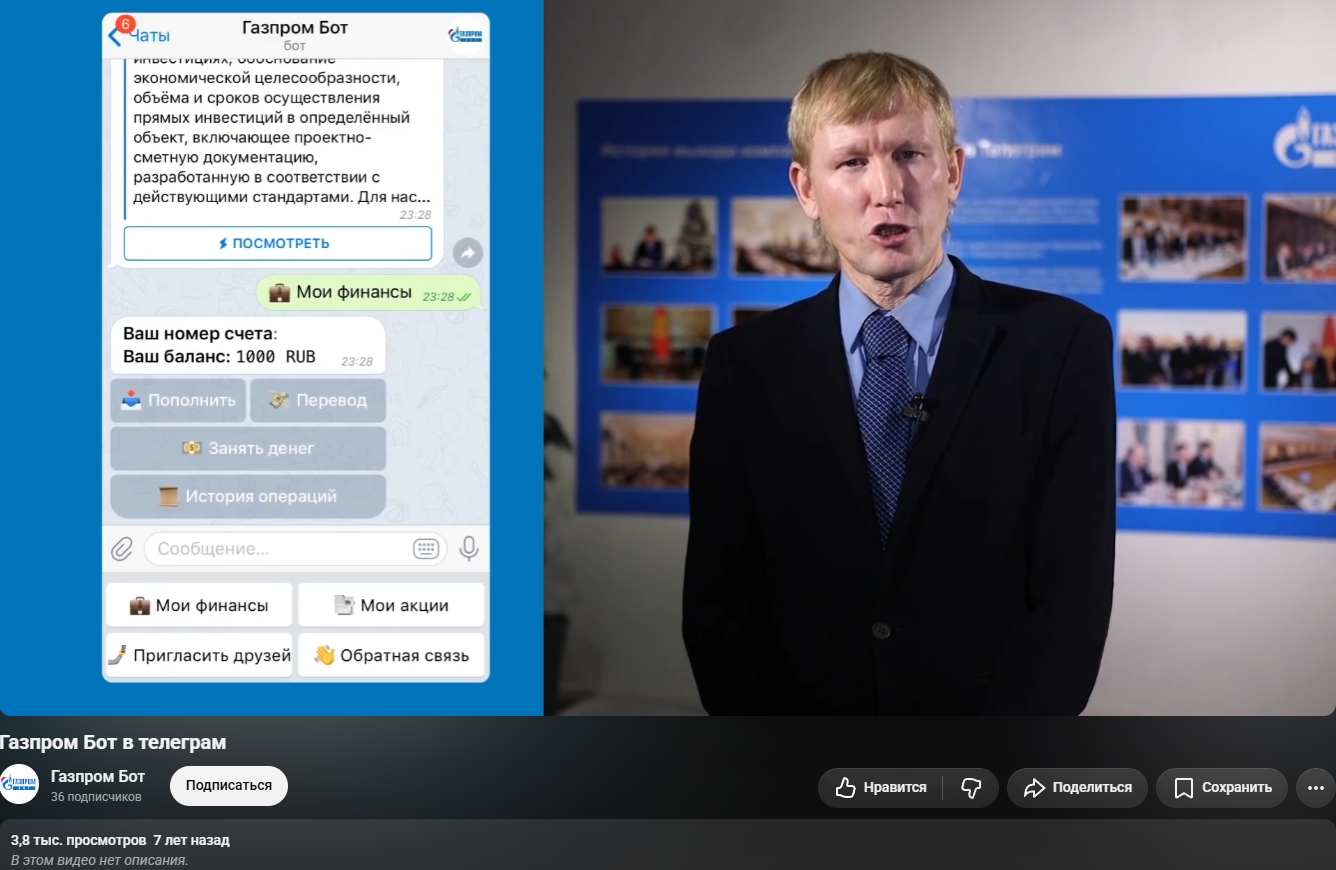Save the video with Сохранить

[1222, 788]
